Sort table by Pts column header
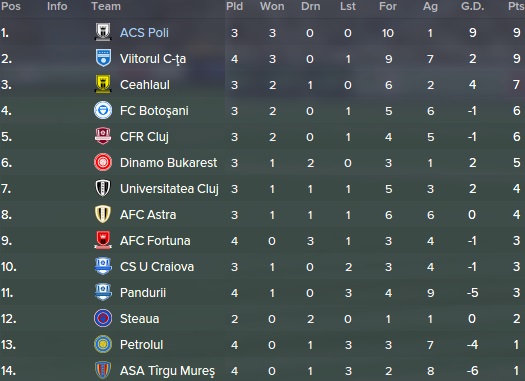Image resolution: width=525 pixels, height=381 pixels. [516, 6]
